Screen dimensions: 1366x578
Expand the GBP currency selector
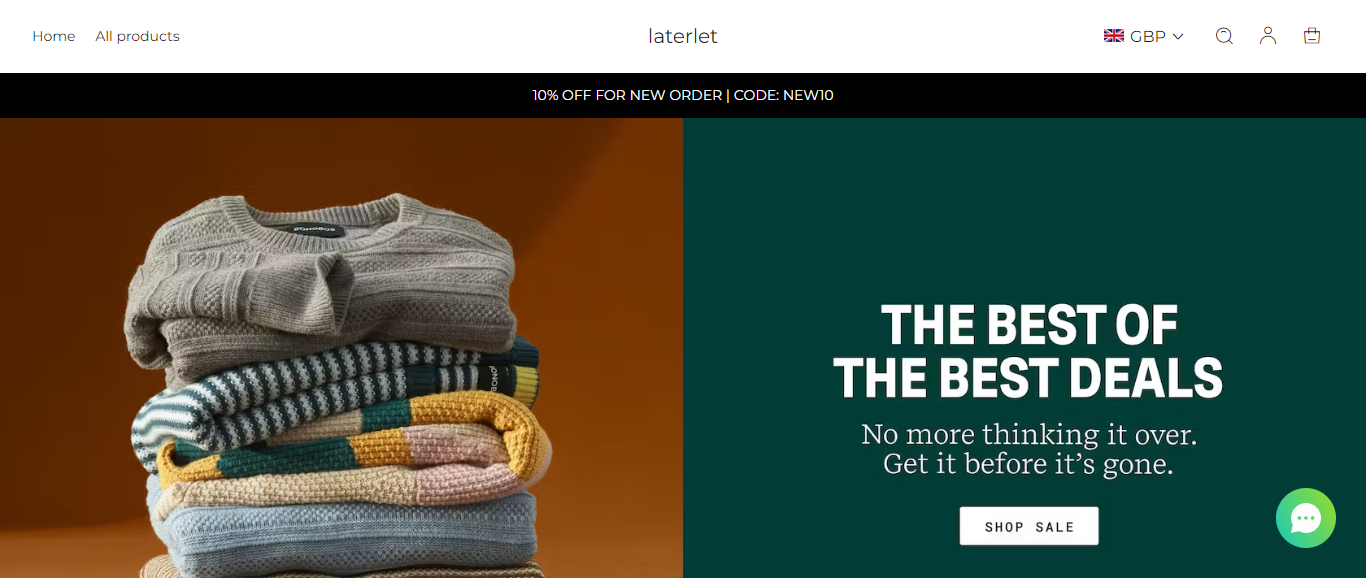[1144, 36]
